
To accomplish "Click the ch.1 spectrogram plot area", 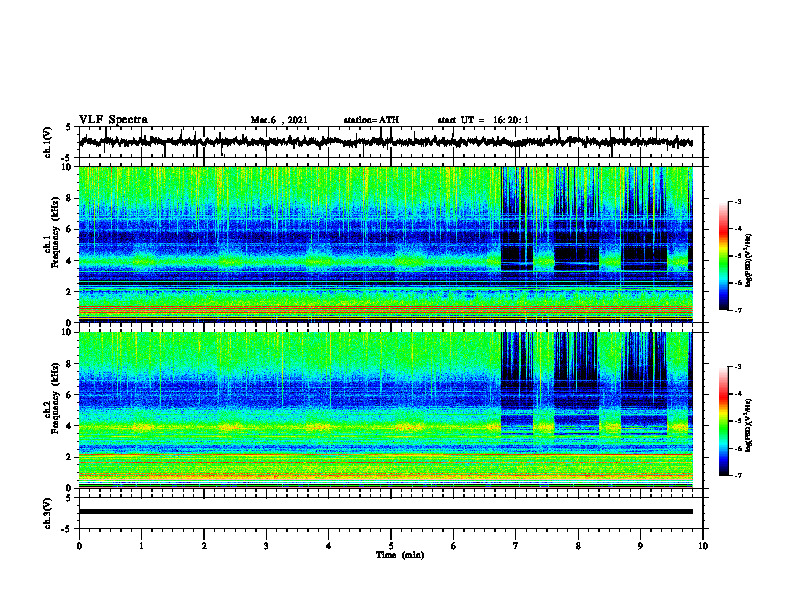I will (x=386, y=244).
